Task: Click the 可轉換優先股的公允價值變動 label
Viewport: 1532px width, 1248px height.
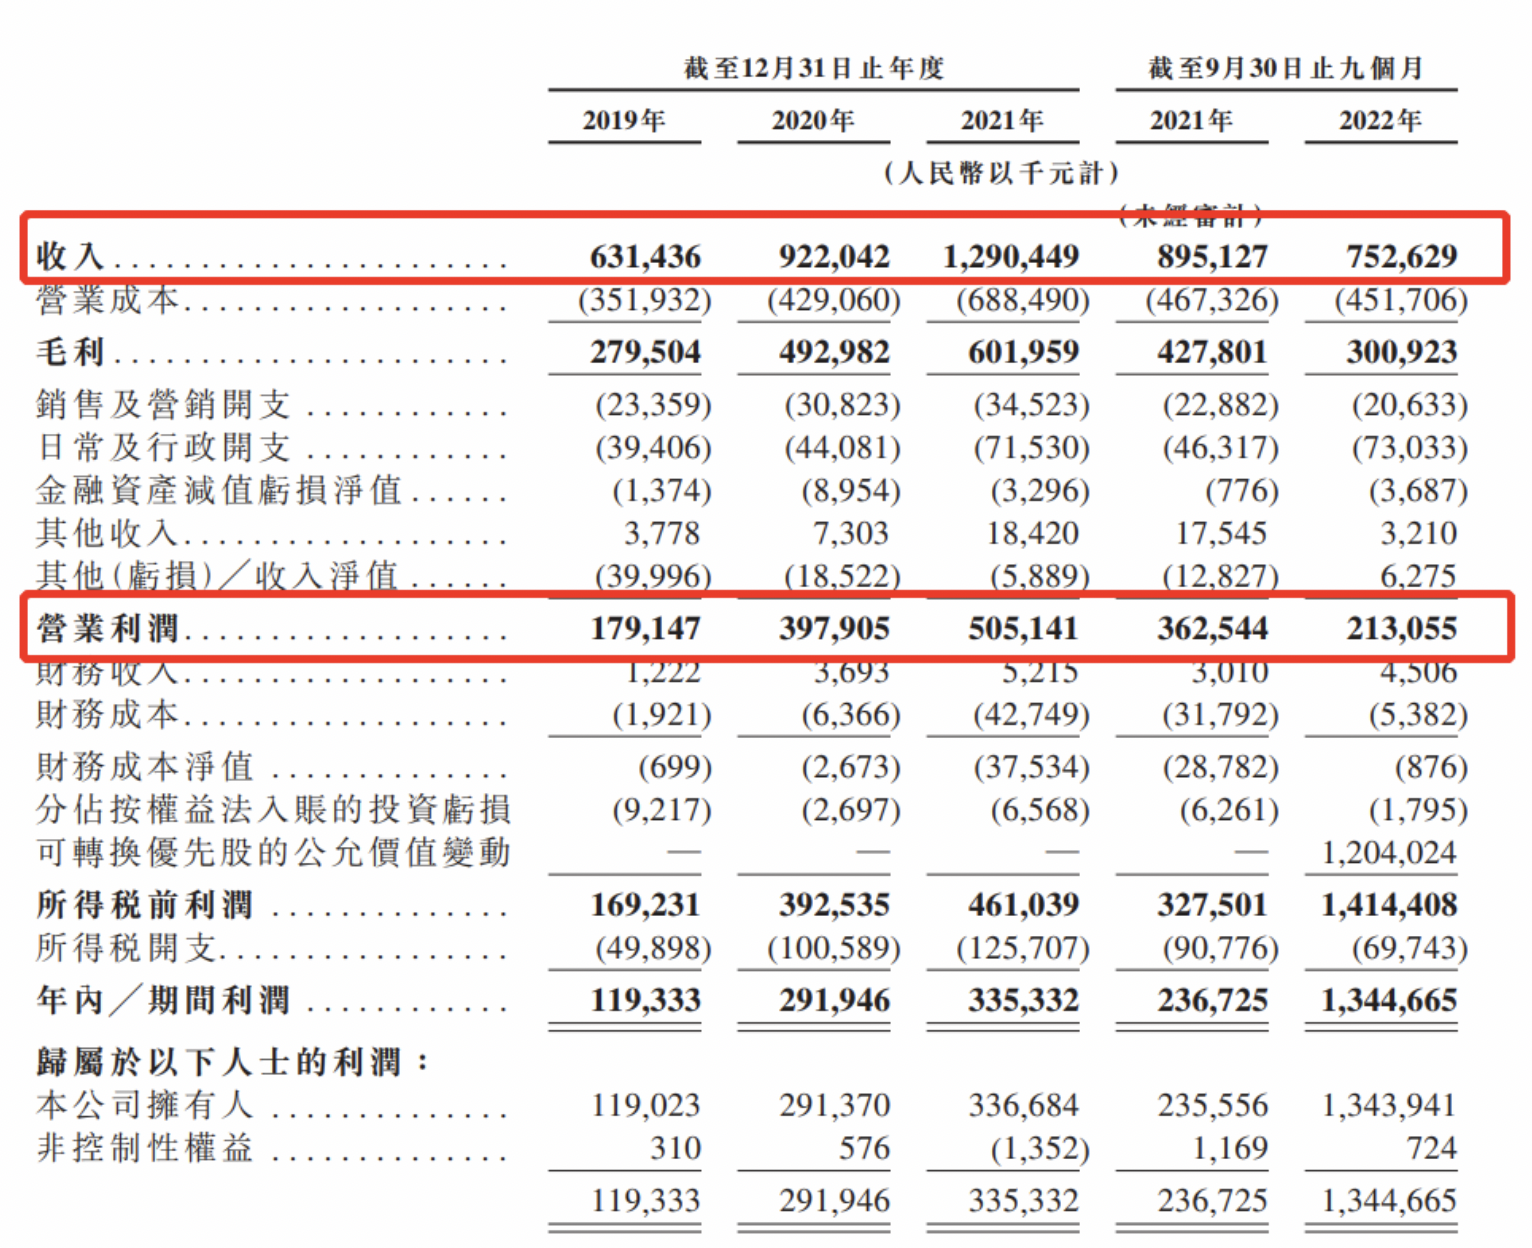Action: (x=273, y=853)
